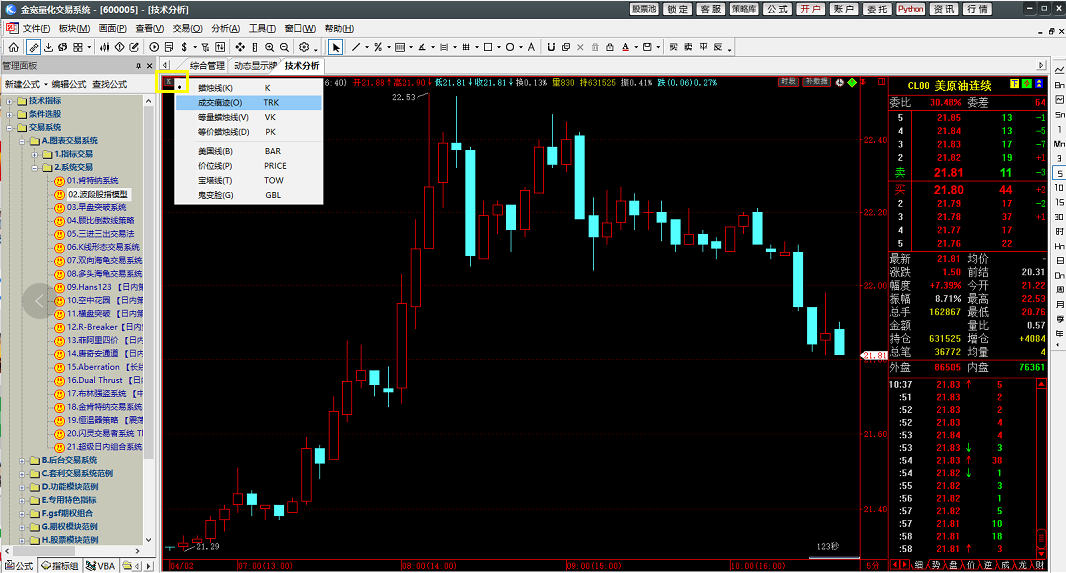Click the 买 buy icon in the toolbar
Viewport: 1066px width, 573px height.
(x=674, y=48)
